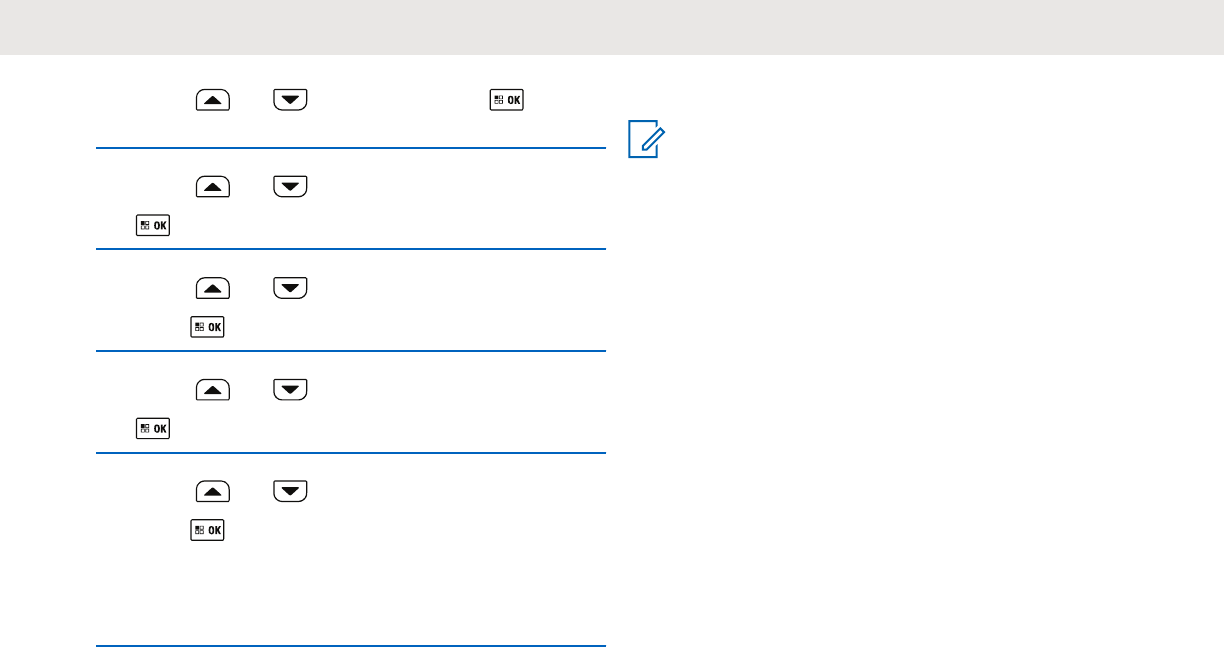Click the OK menu button icon in the first step
Viewport: 1224px width, 647px height.
[x=508, y=100]
